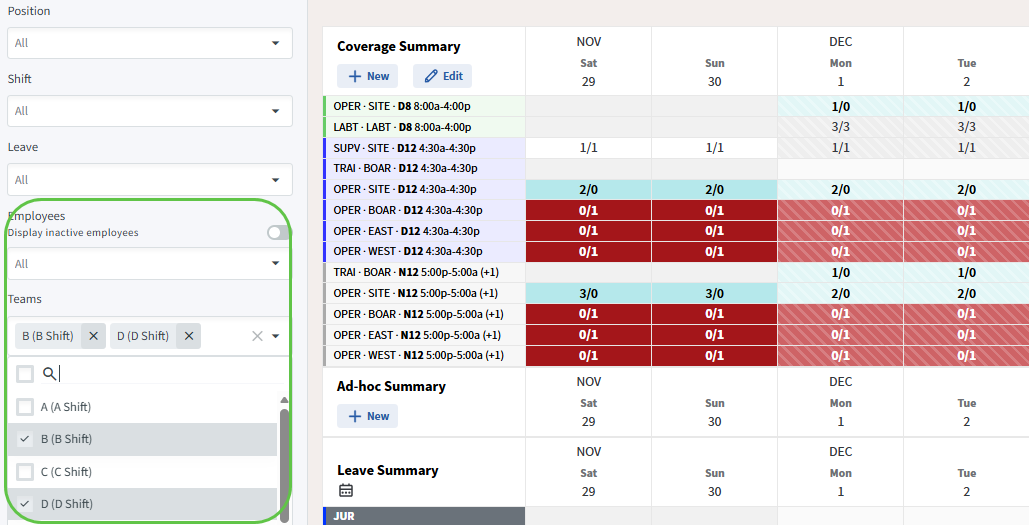
Task: Remove the B (B Shift) team tag
Action: pyautogui.click(x=93, y=336)
